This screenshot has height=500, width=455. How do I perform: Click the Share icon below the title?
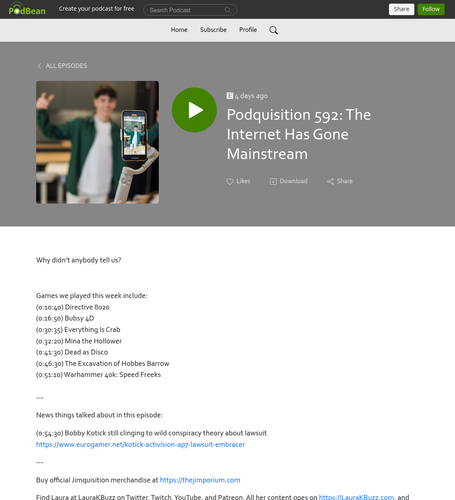click(x=330, y=181)
